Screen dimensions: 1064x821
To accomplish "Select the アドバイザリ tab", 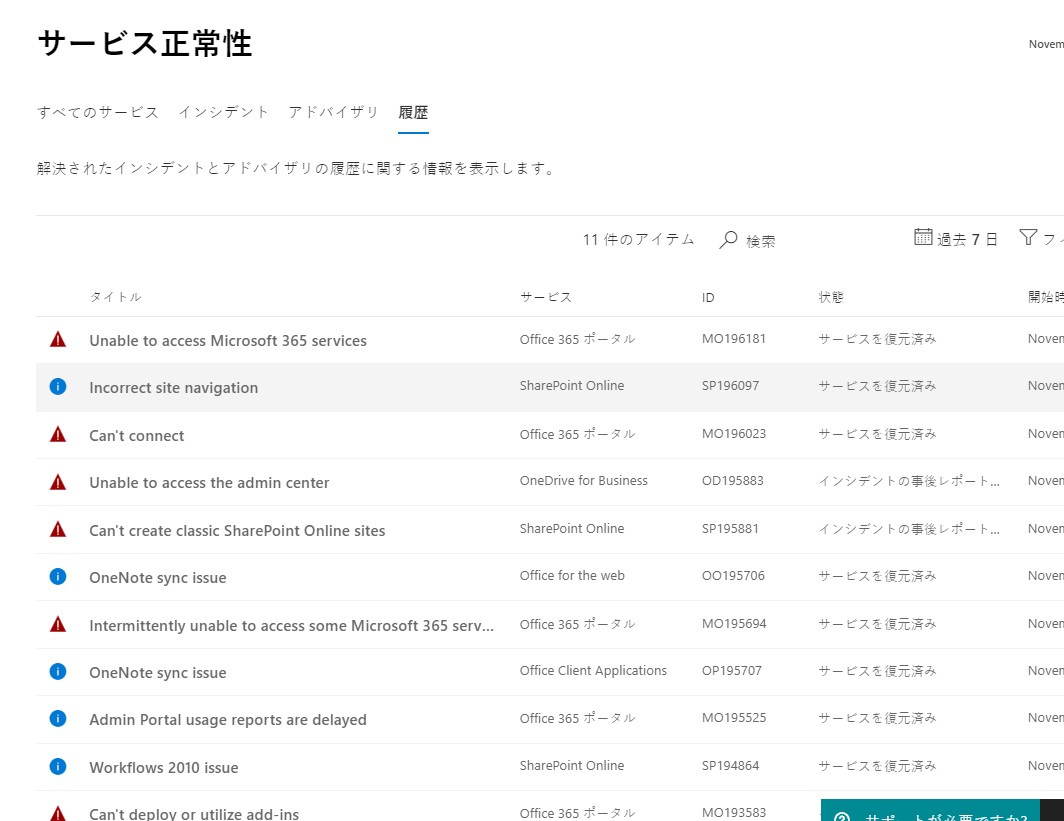I will click(x=334, y=112).
